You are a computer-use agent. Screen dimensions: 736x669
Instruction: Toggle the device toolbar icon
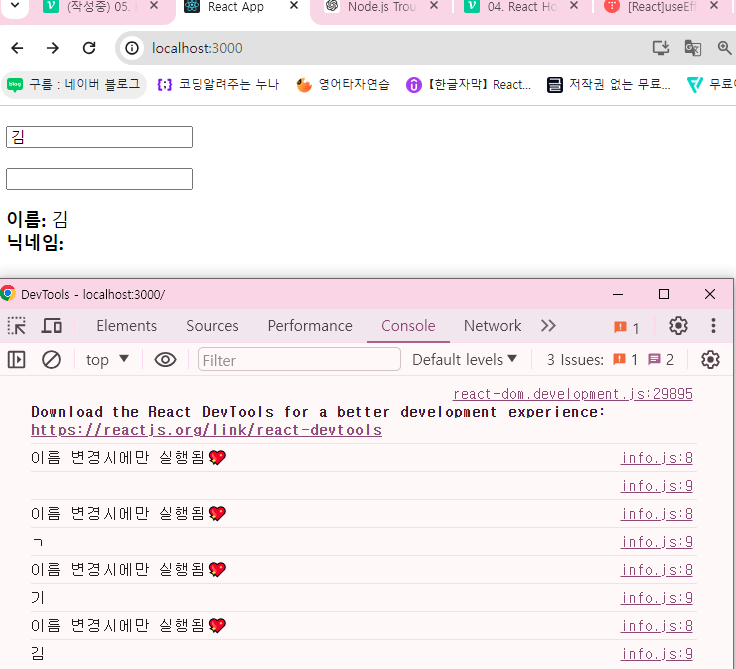click(52, 326)
